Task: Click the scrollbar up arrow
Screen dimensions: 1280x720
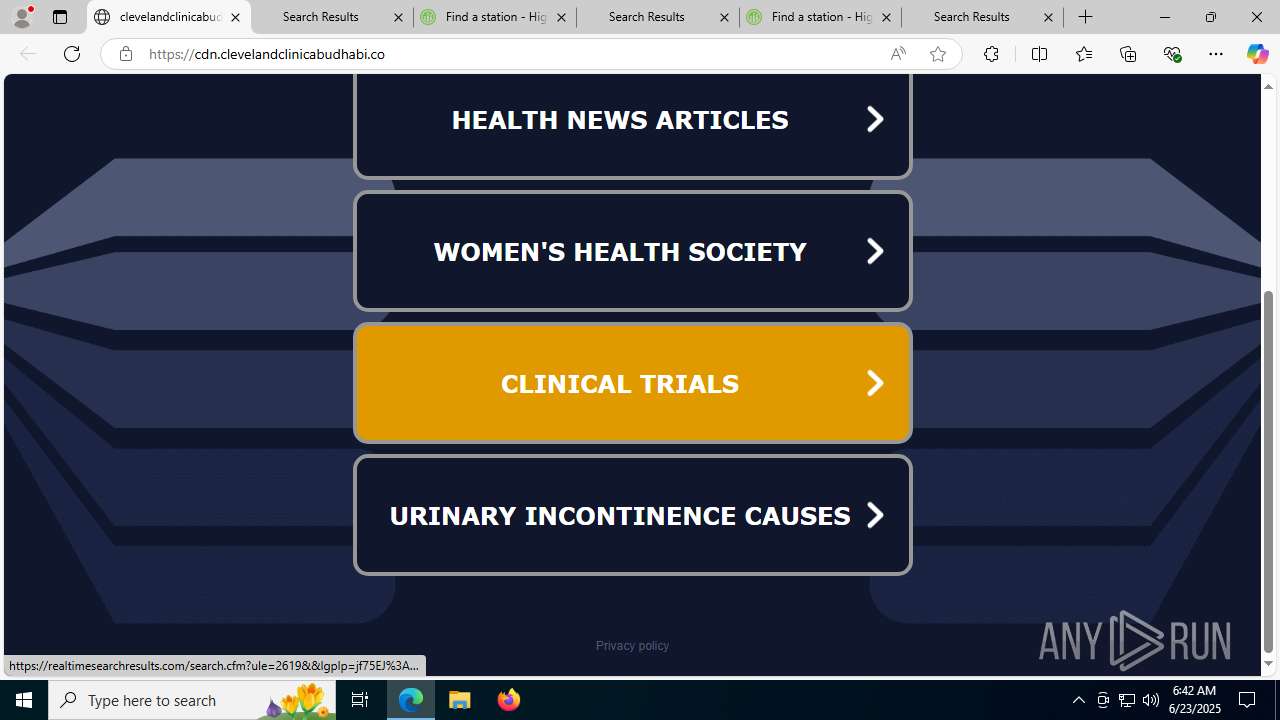Action: (1268, 86)
